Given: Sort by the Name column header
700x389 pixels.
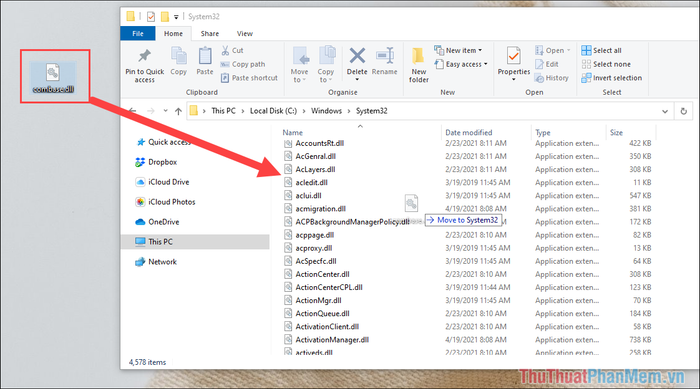Looking at the screenshot, I should [292, 133].
